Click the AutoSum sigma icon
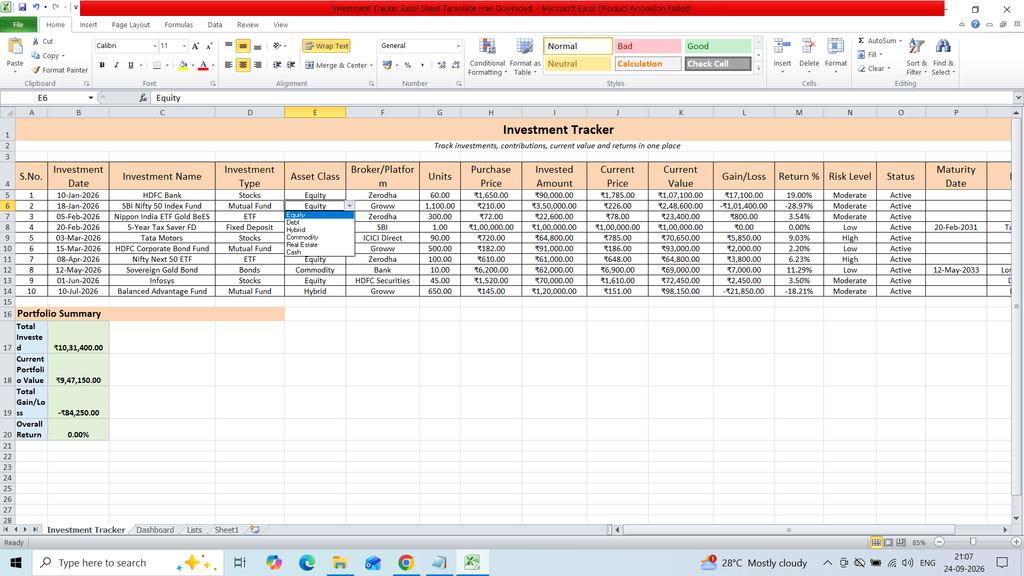Screen dimensions: 1024x576 [861, 41]
